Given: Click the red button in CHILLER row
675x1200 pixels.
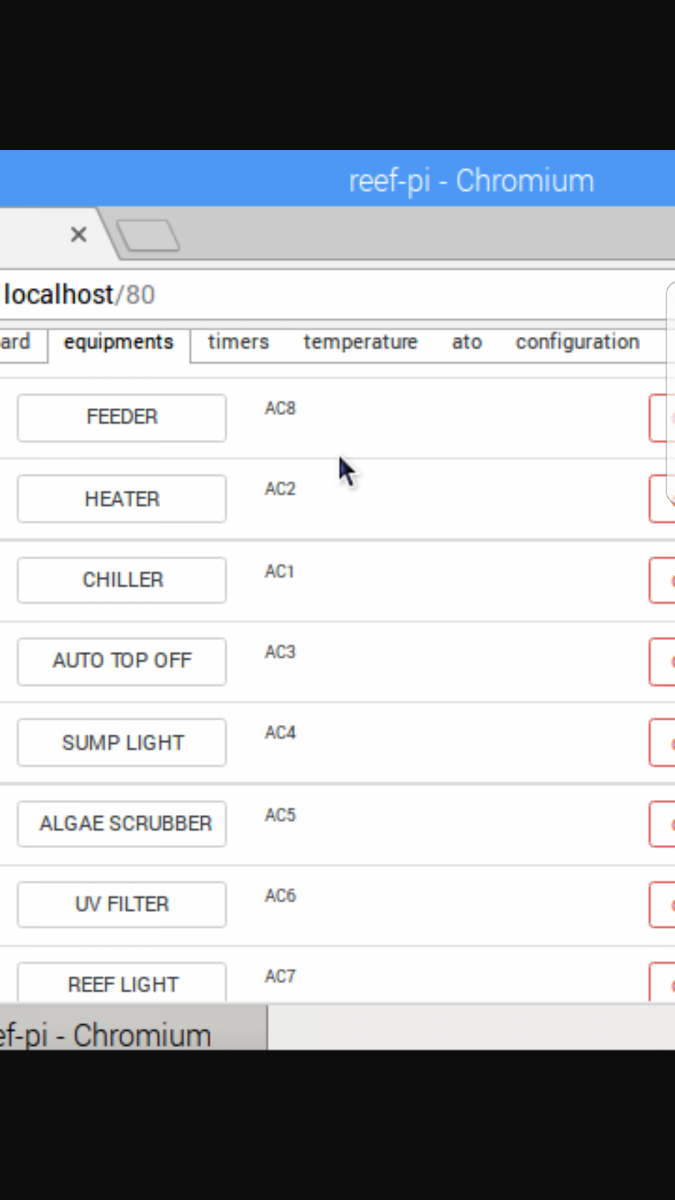Looking at the screenshot, I should [x=662, y=581].
